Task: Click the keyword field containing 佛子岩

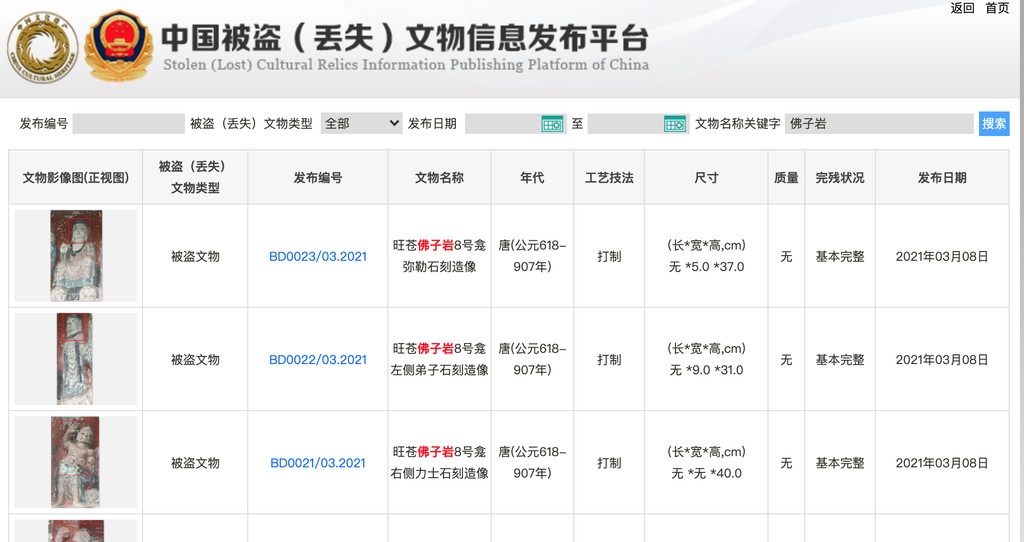Action: tap(878, 124)
